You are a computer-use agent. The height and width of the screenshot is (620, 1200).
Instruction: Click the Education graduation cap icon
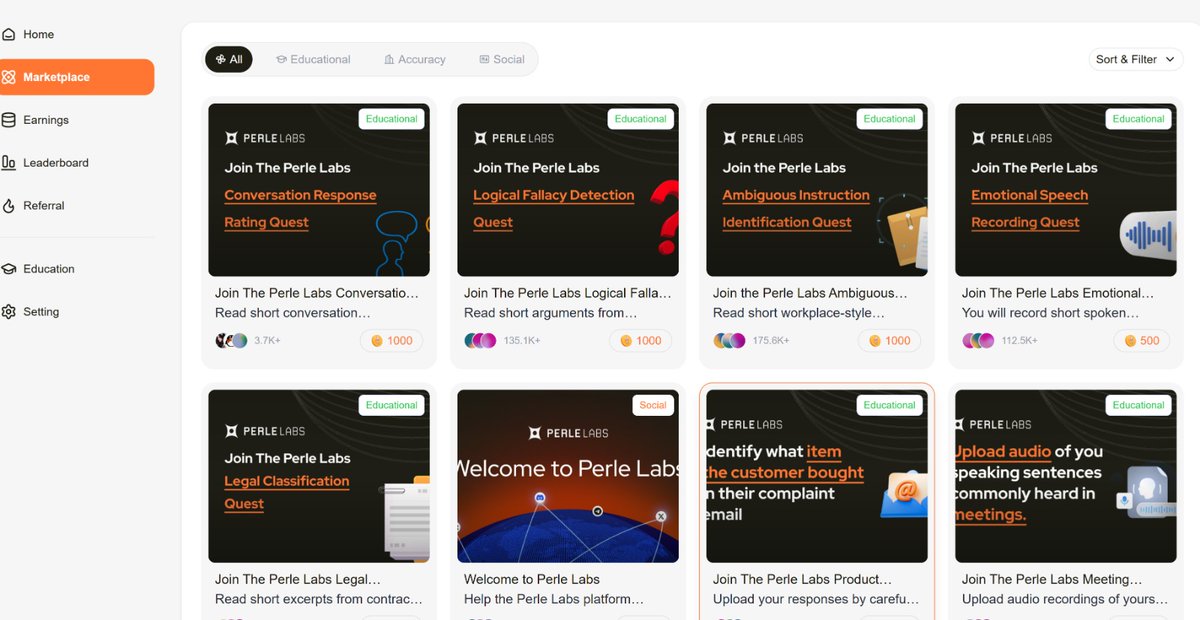pyautogui.click(x=8, y=269)
